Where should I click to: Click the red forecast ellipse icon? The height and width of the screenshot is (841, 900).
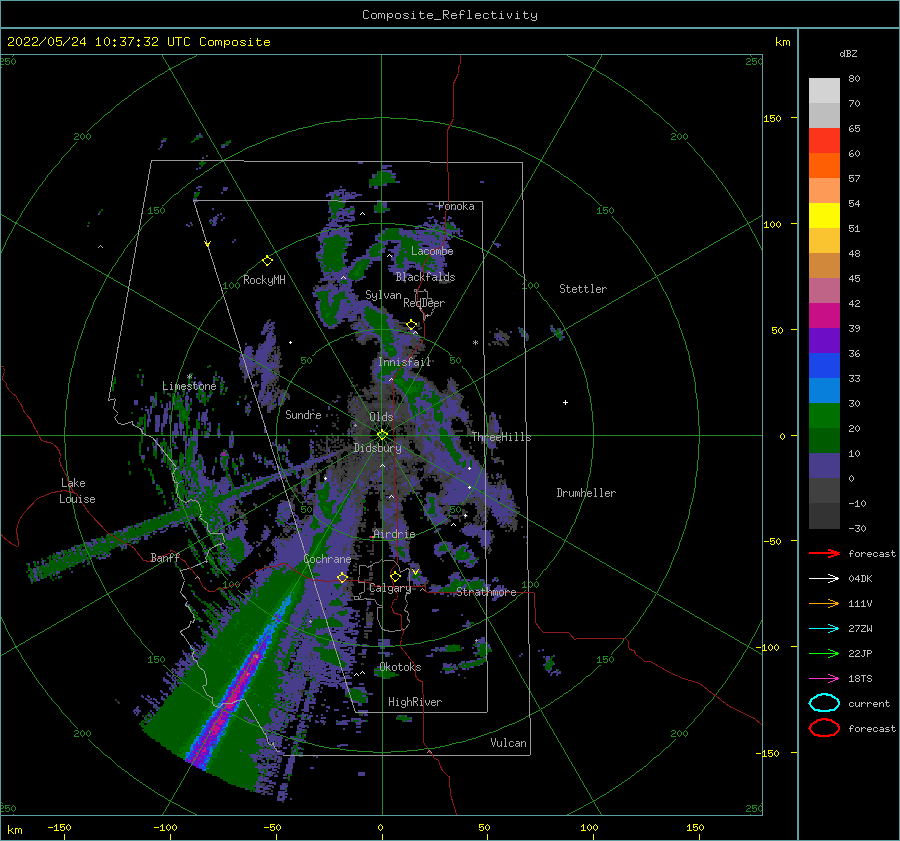824,728
